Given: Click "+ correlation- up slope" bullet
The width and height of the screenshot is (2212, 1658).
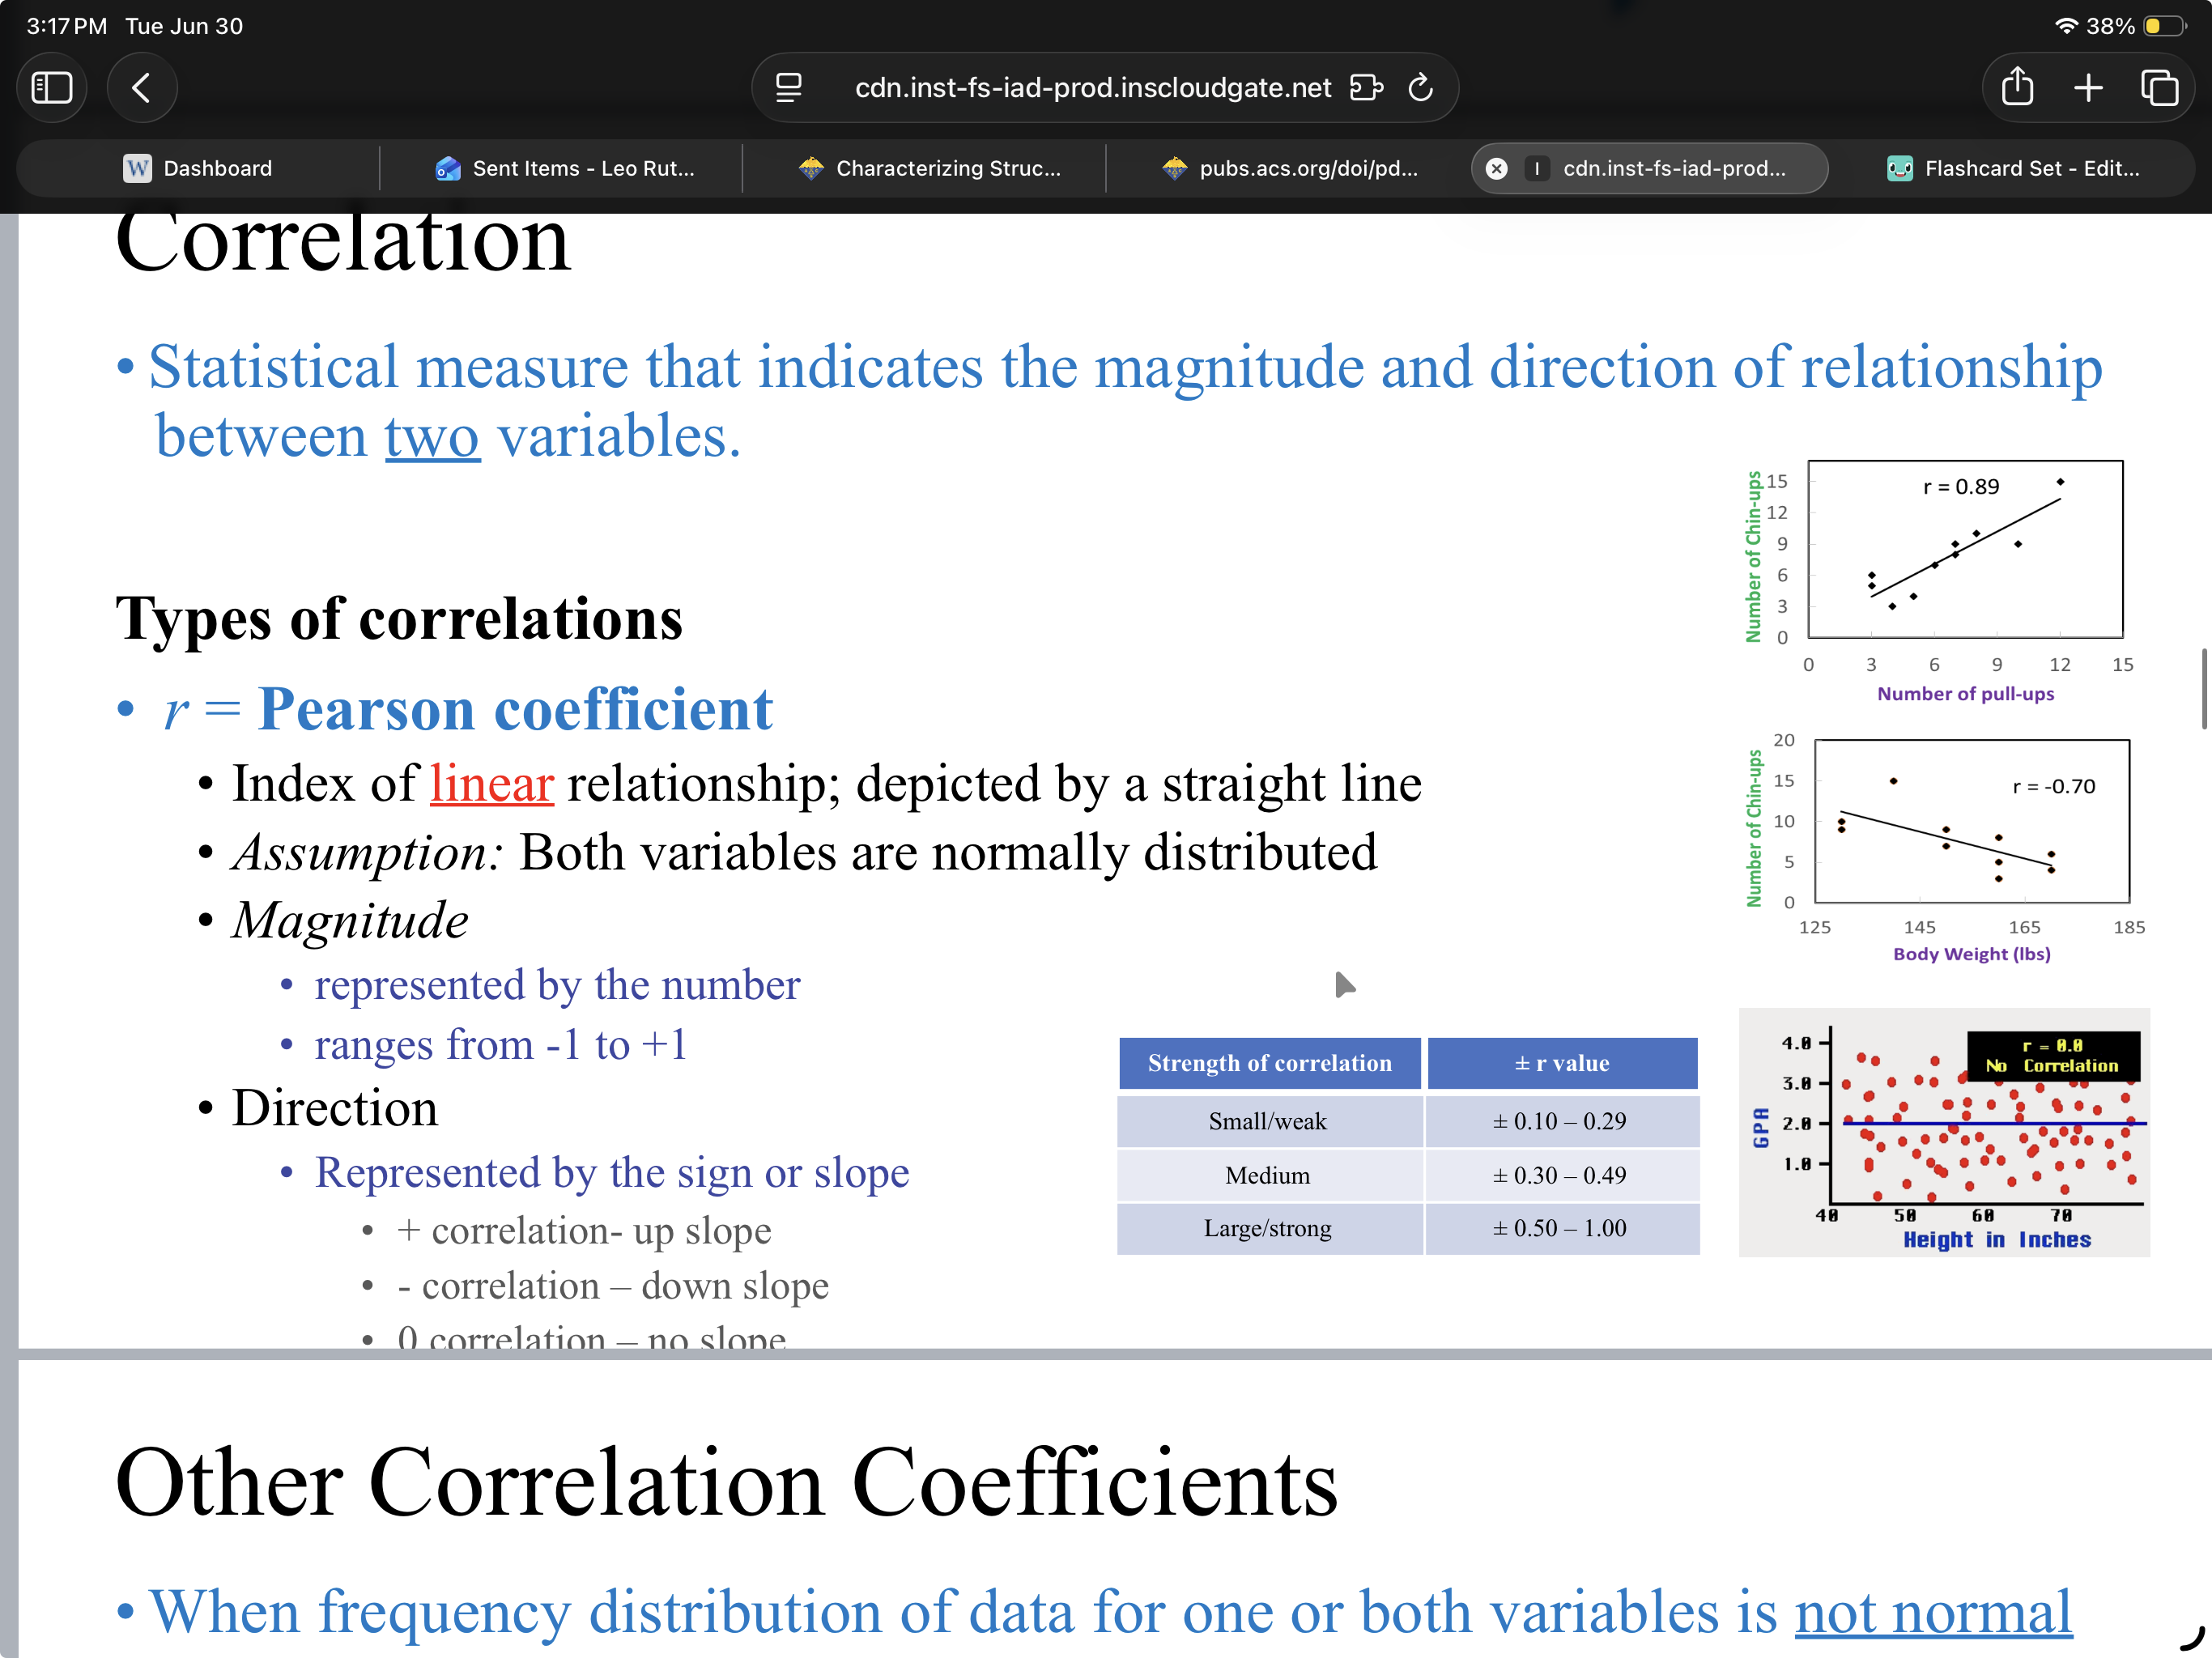Looking at the screenshot, I should click(584, 1231).
